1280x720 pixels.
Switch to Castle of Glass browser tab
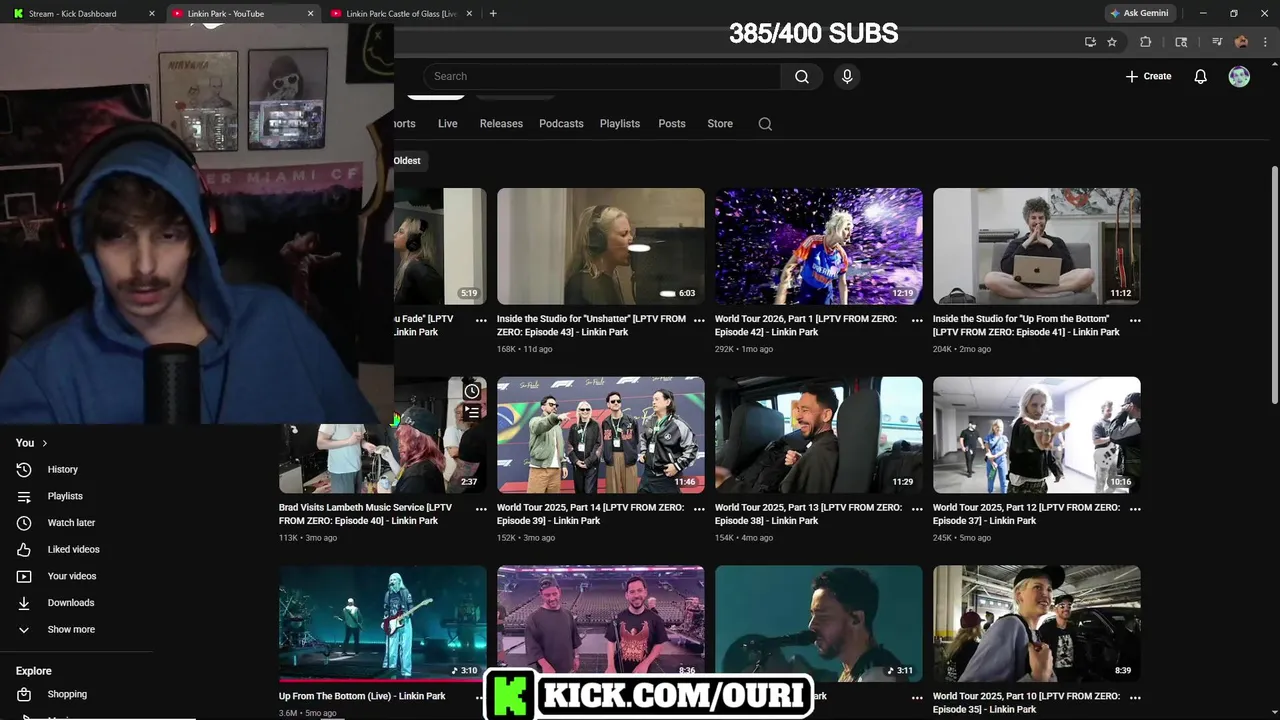coord(400,14)
